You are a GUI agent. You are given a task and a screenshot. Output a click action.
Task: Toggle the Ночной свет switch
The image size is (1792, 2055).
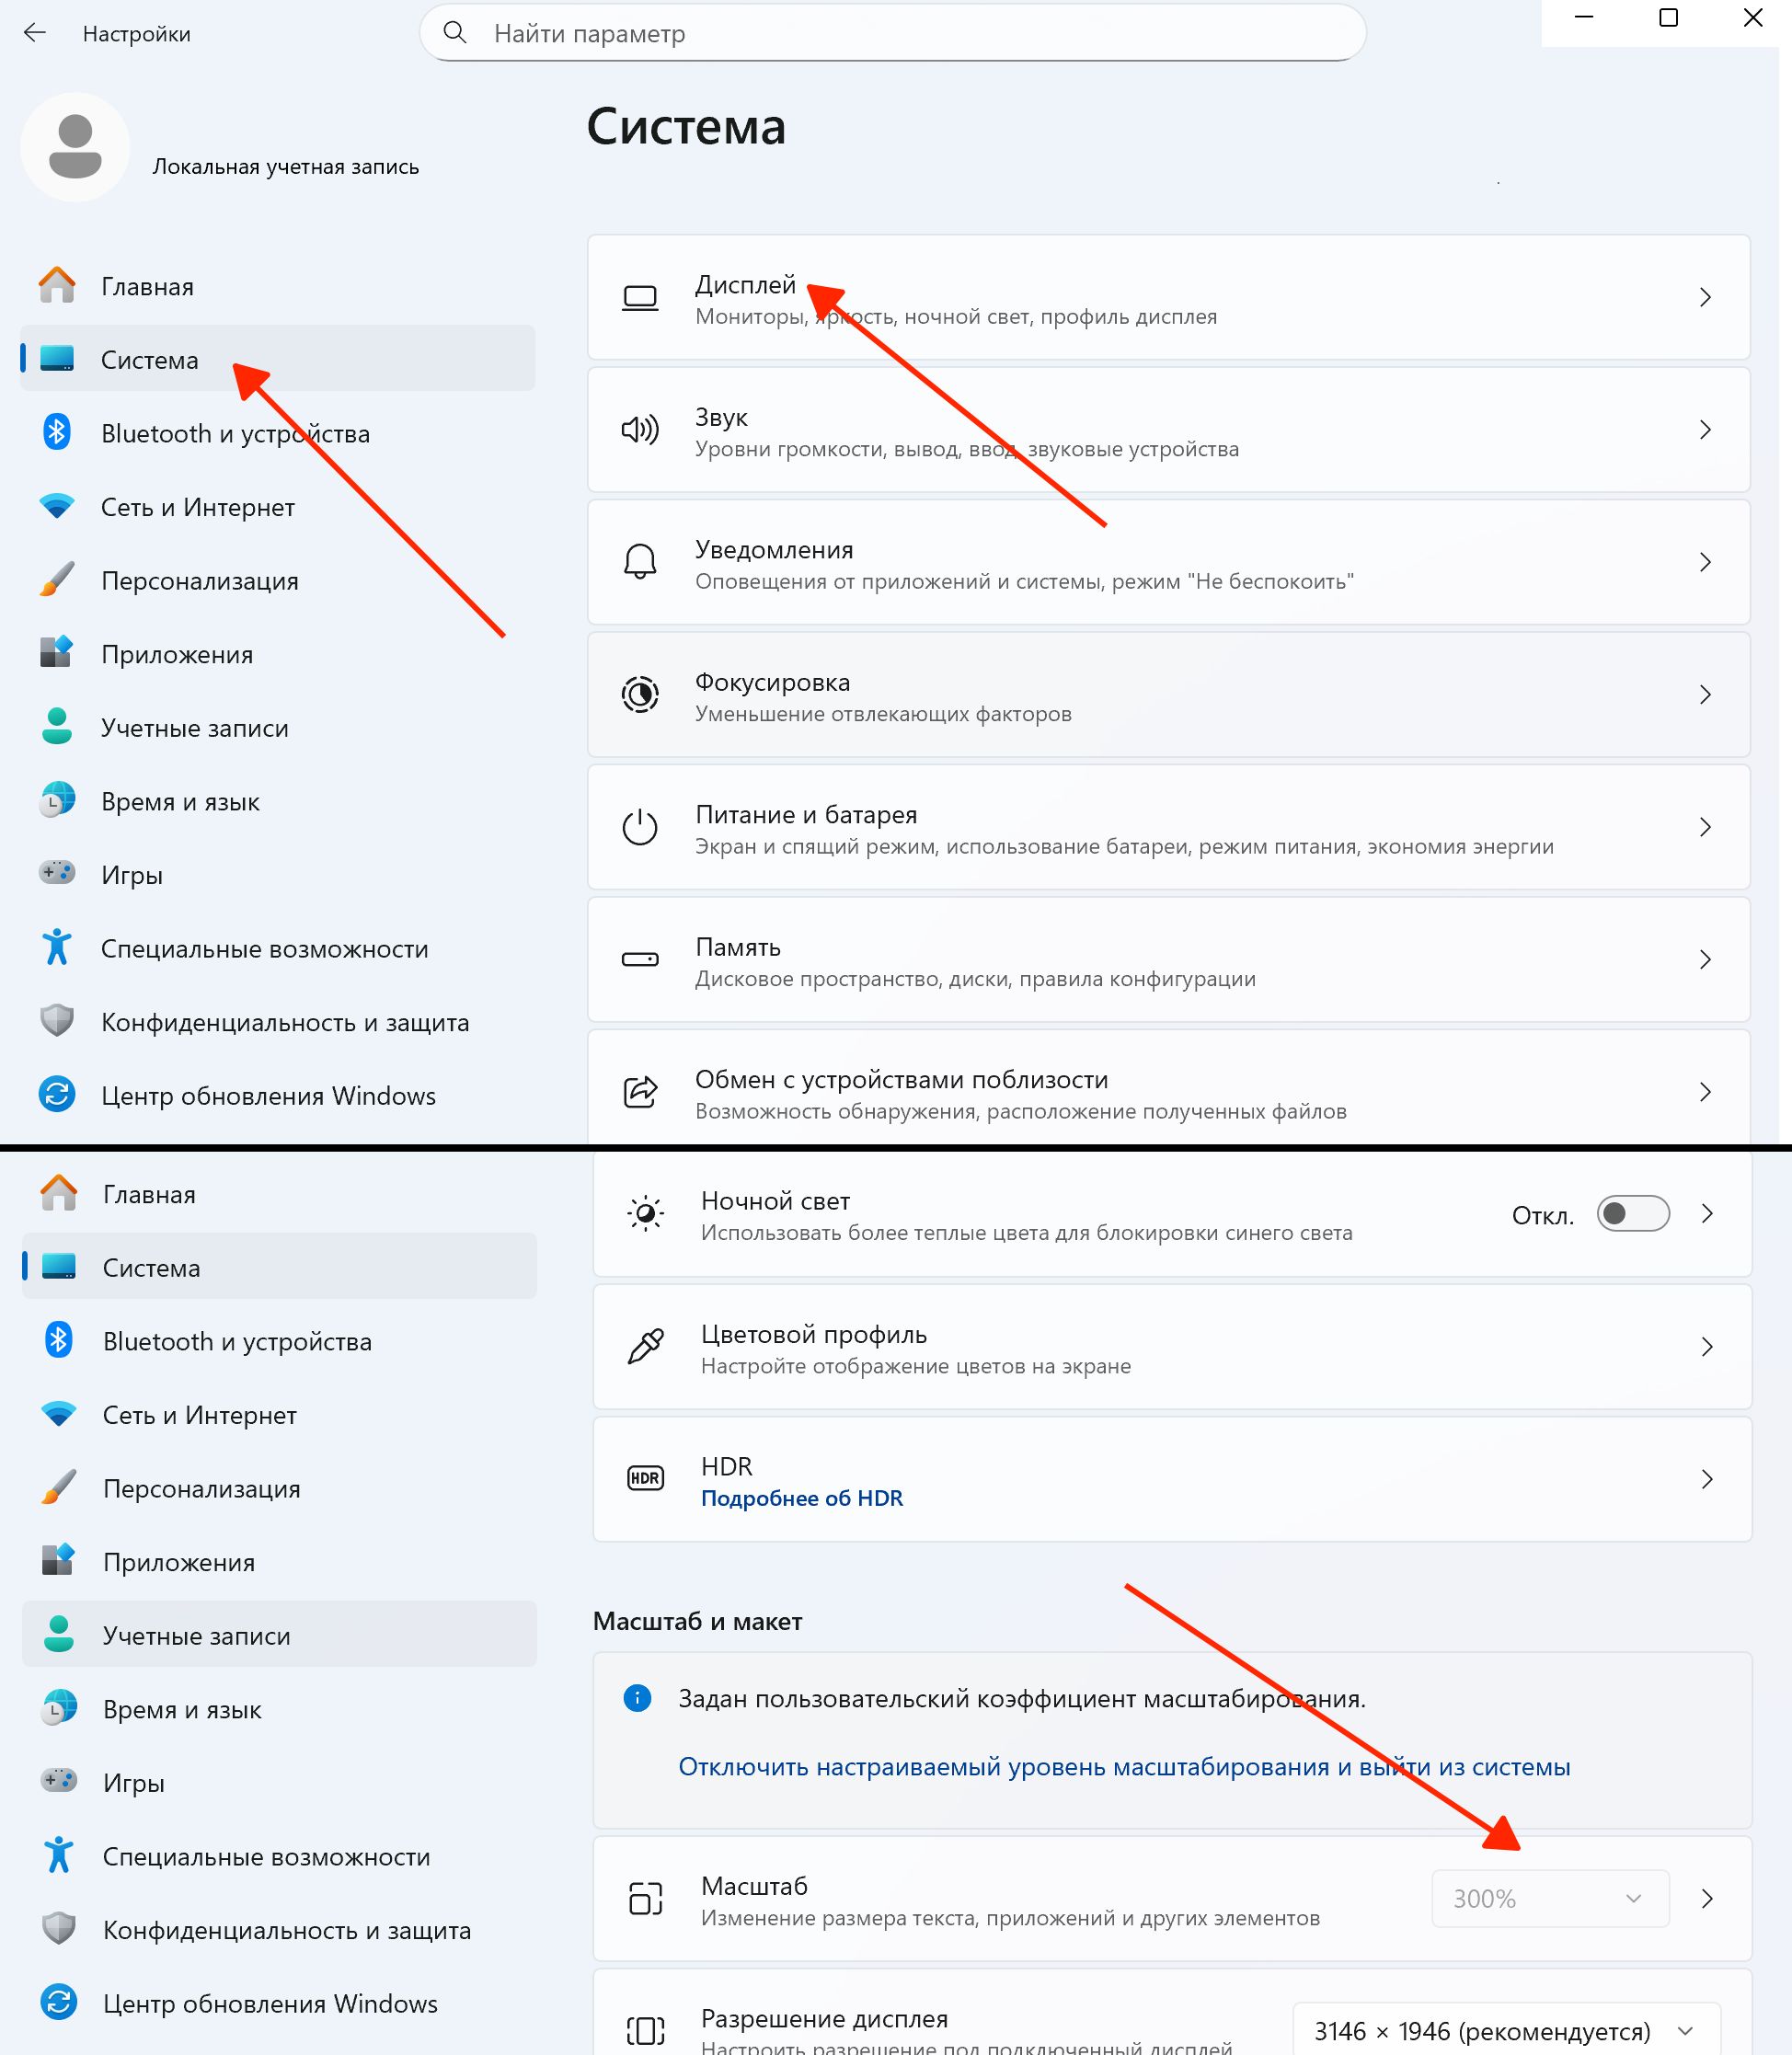click(1632, 1214)
